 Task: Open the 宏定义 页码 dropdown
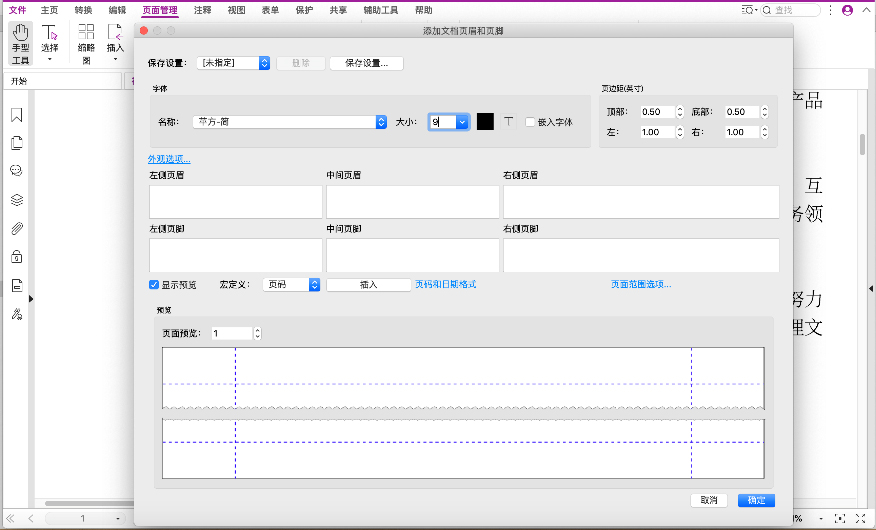(314, 284)
